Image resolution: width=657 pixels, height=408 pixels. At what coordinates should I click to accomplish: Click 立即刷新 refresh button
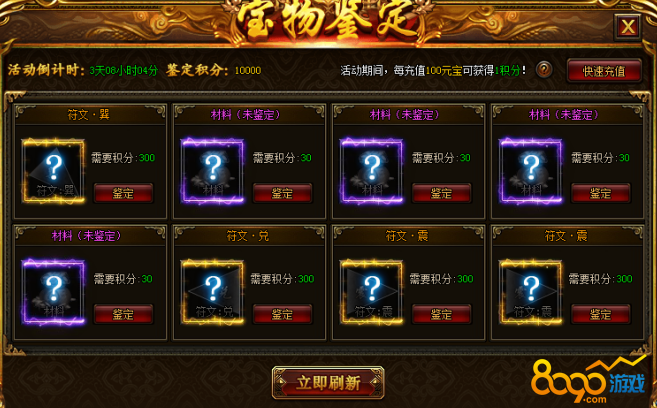[x=328, y=382]
